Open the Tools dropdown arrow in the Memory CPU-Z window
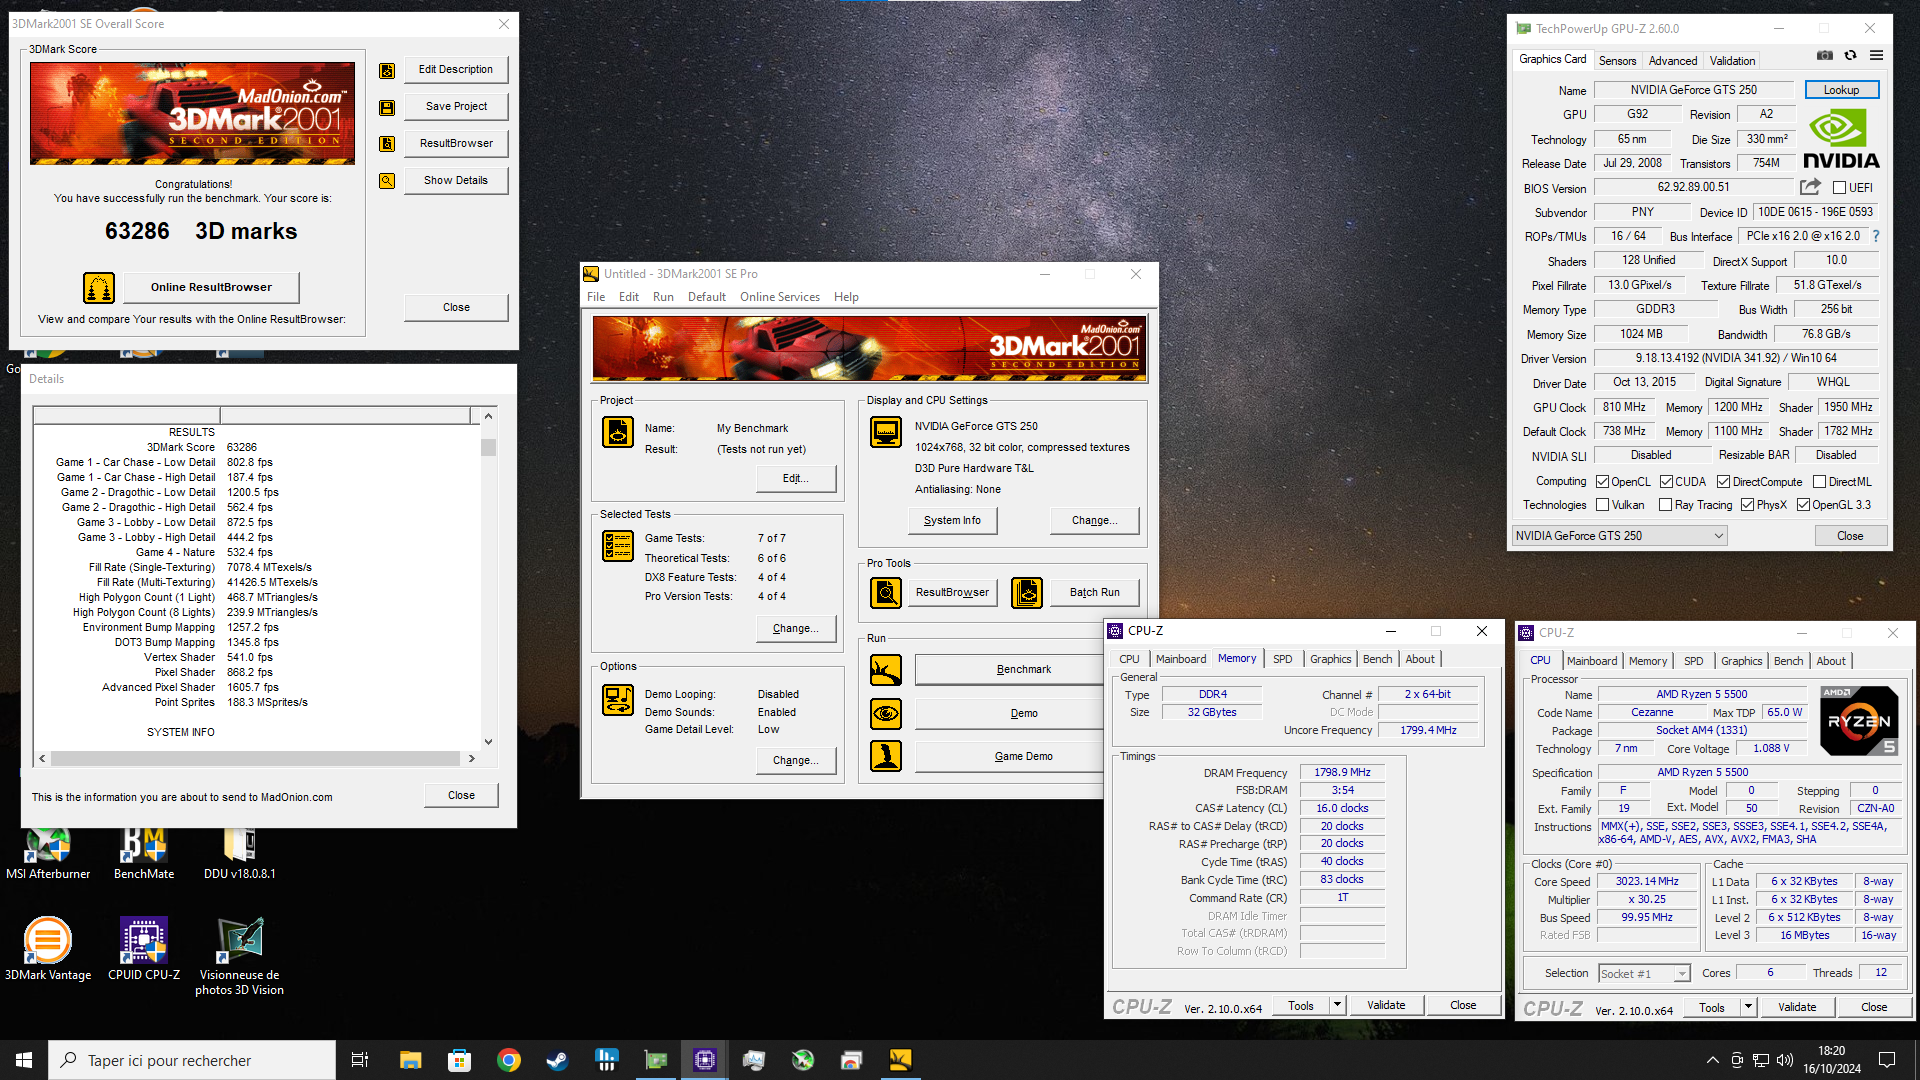Image resolution: width=1920 pixels, height=1080 pixels. 1337,1005
